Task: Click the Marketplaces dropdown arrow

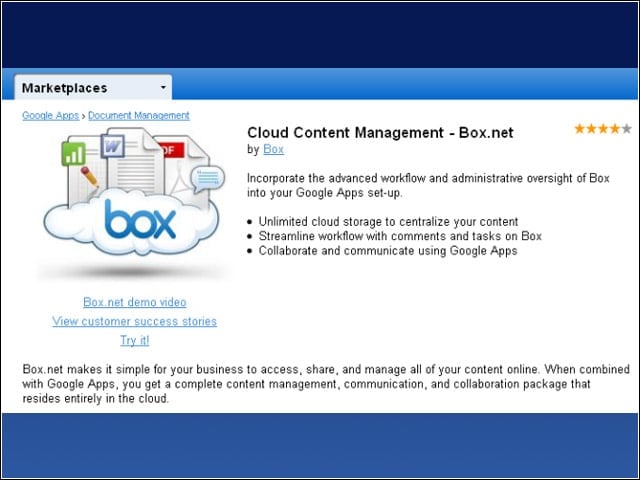Action: (x=163, y=87)
